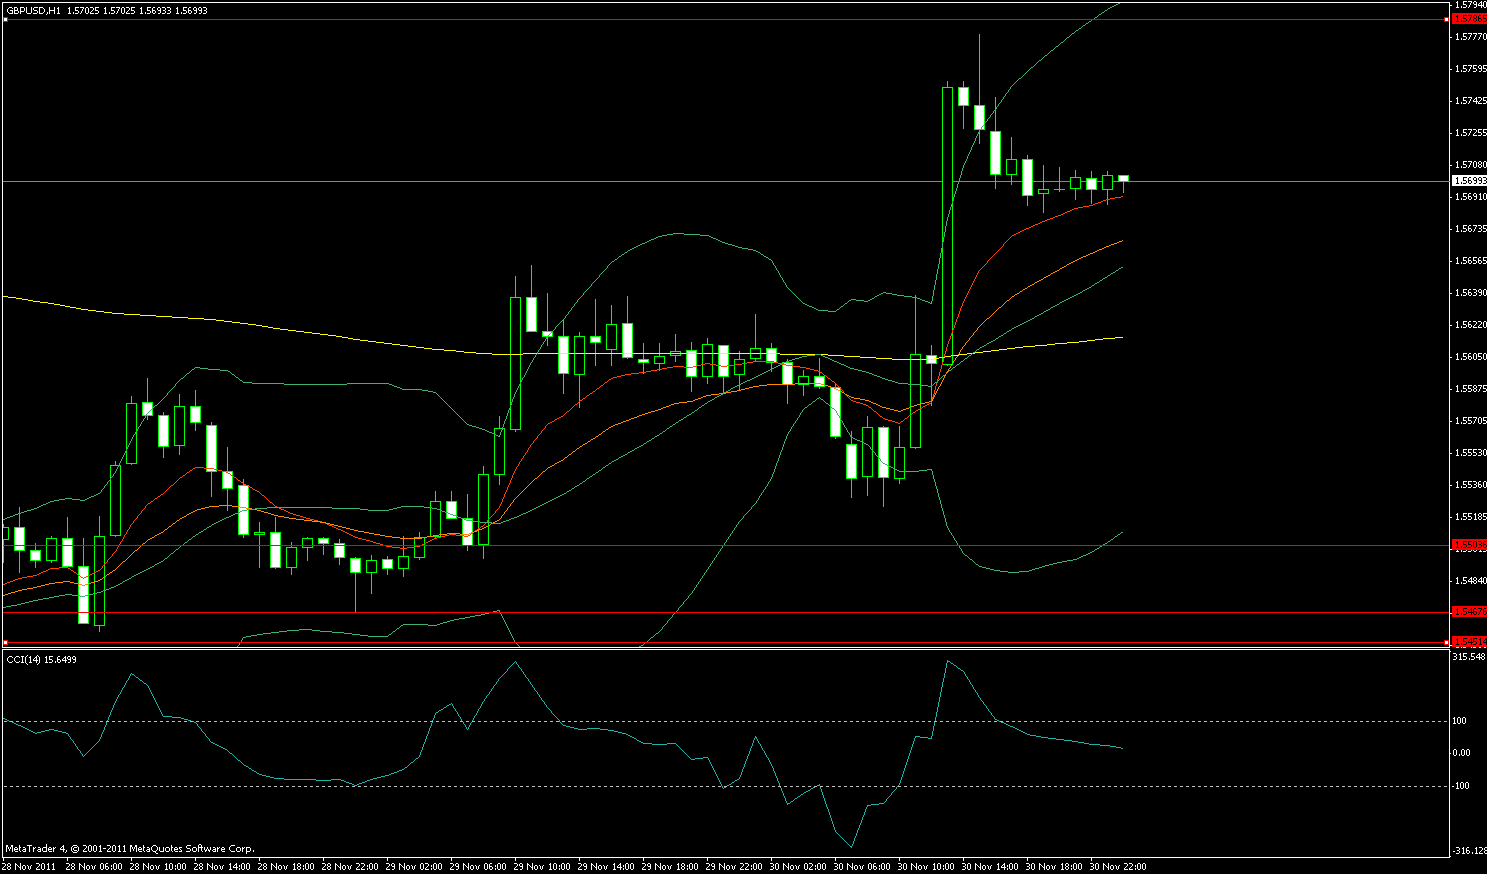The height and width of the screenshot is (874, 1487).
Task: Click the 30 Nov 22:00 time label
Action: point(1117,866)
